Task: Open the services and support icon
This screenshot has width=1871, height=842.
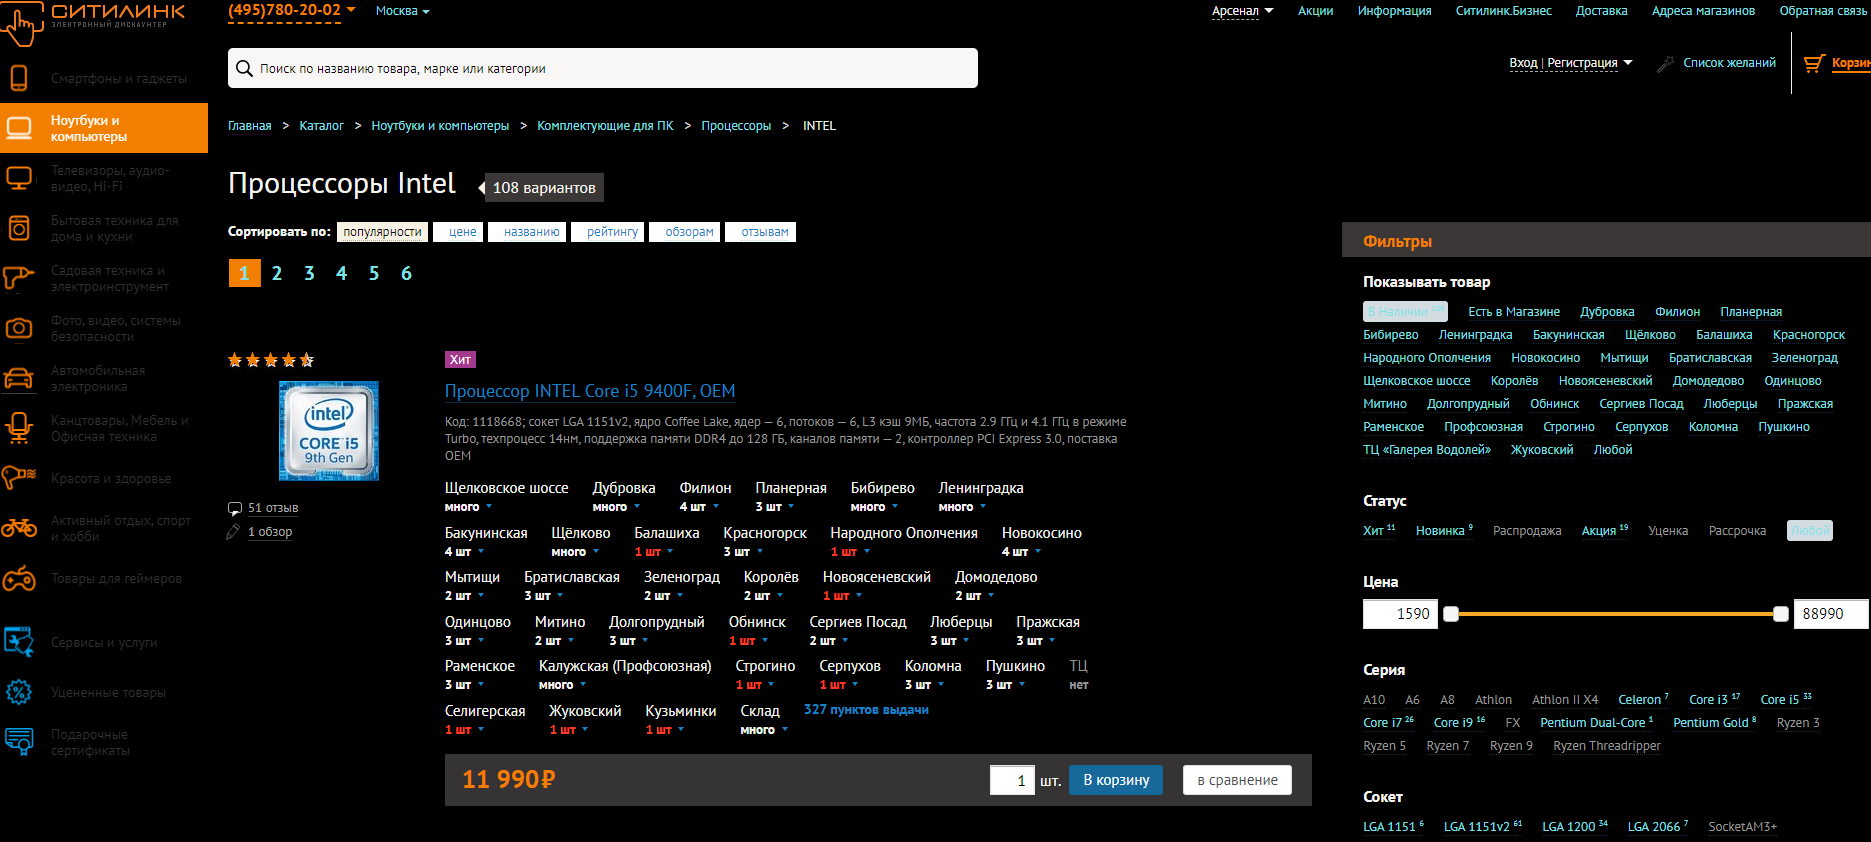Action: pos(19,642)
